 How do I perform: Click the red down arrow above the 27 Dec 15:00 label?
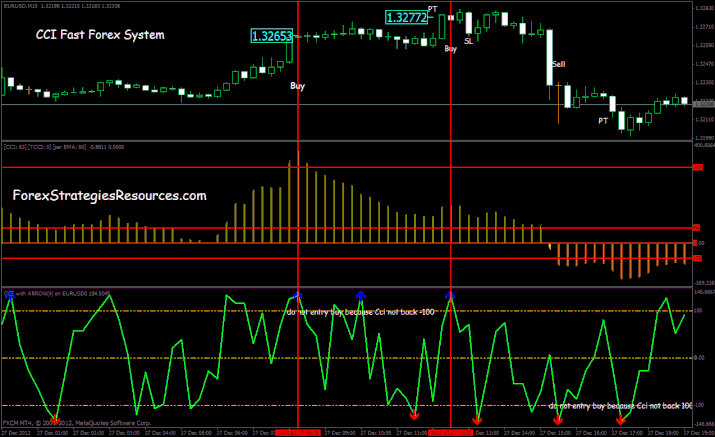pos(558,420)
